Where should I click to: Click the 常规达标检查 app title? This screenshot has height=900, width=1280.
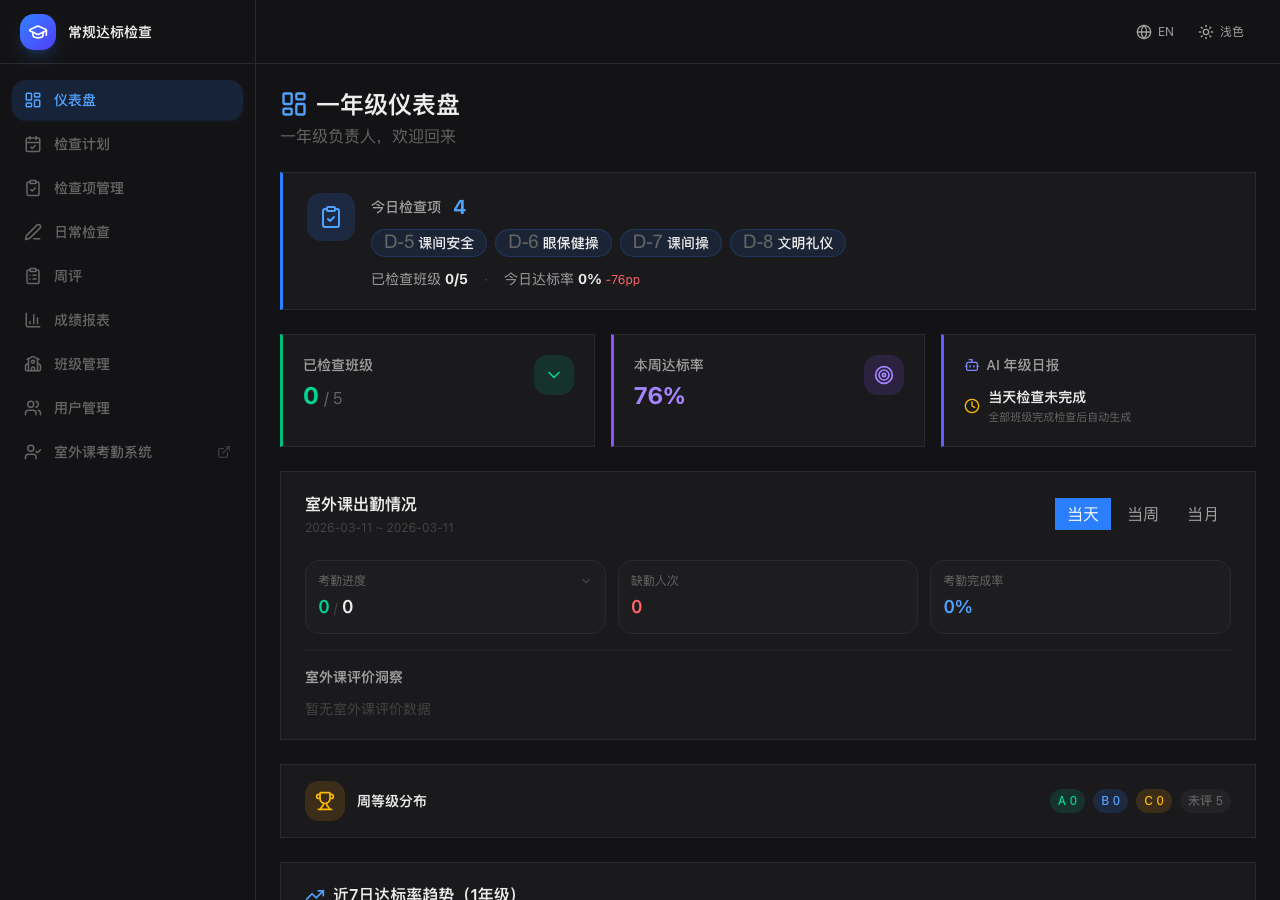(x=110, y=32)
